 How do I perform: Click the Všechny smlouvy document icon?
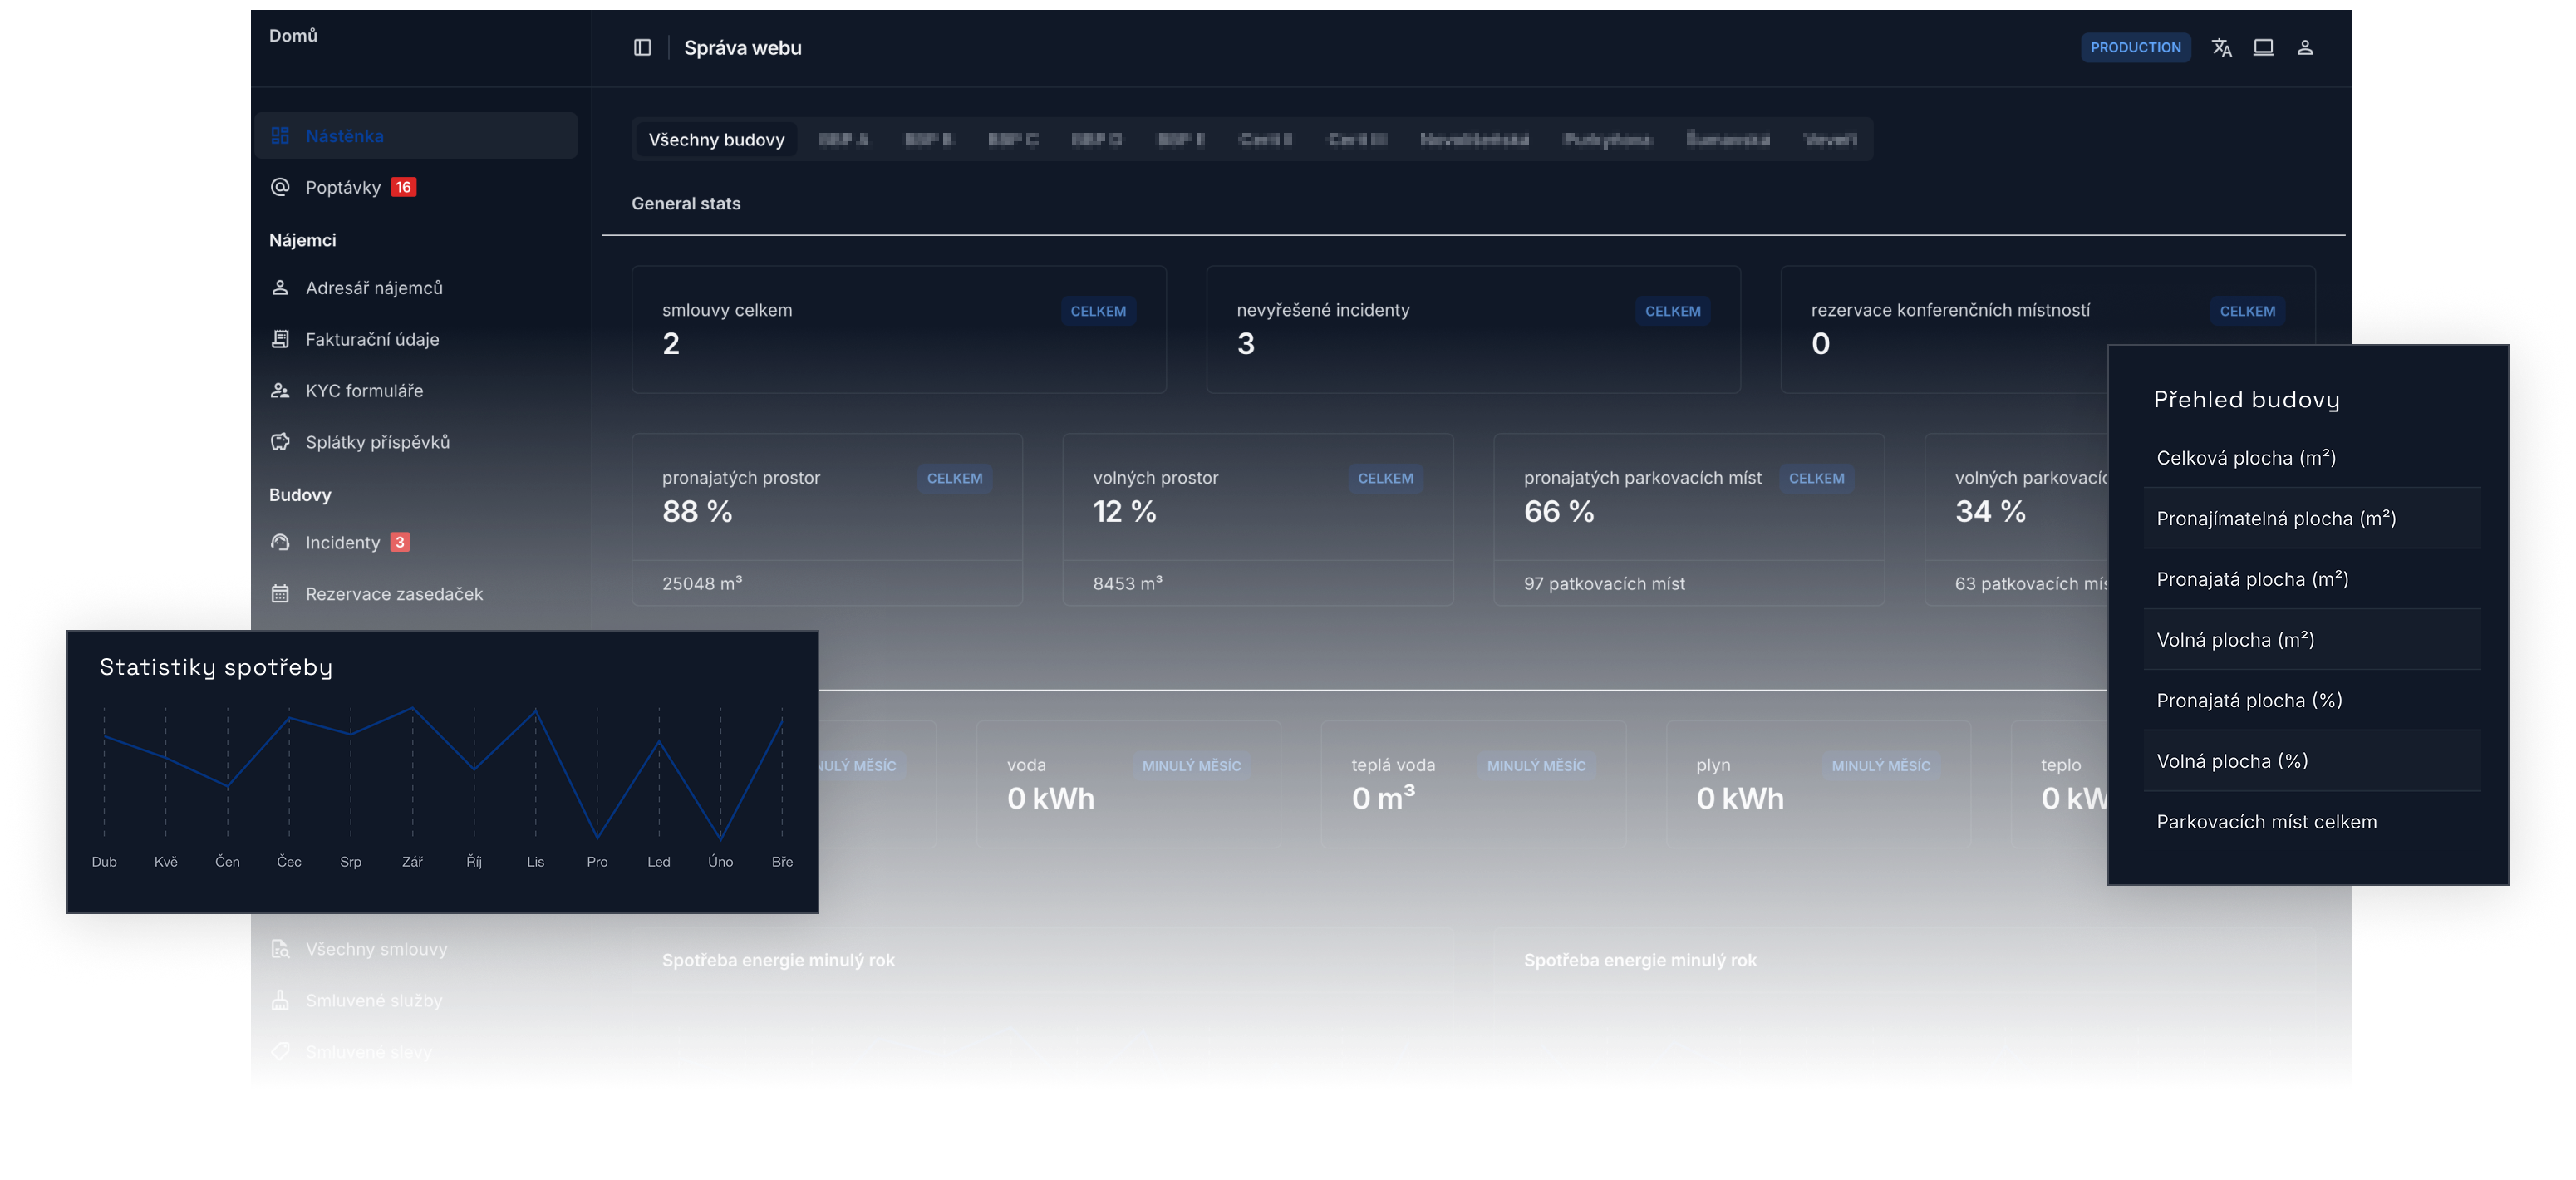click(280, 949)
